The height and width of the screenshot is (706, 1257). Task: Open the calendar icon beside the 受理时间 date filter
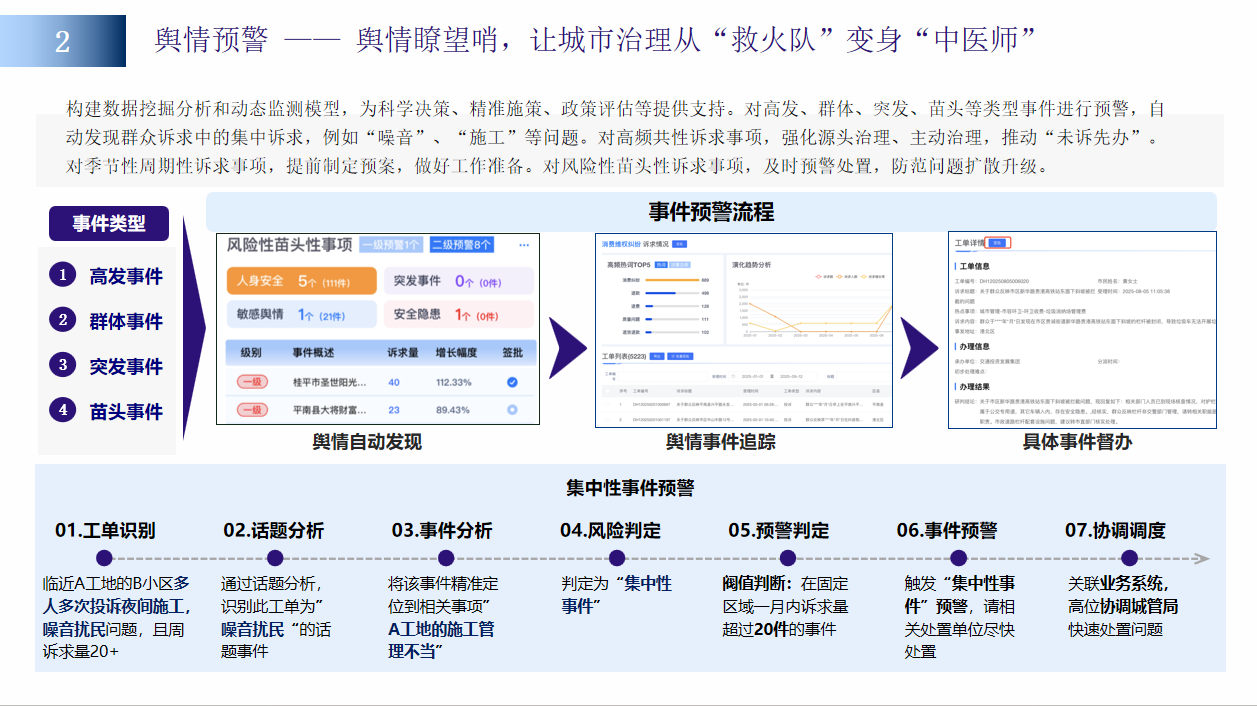pyautogui.click(x=732, y=376)
